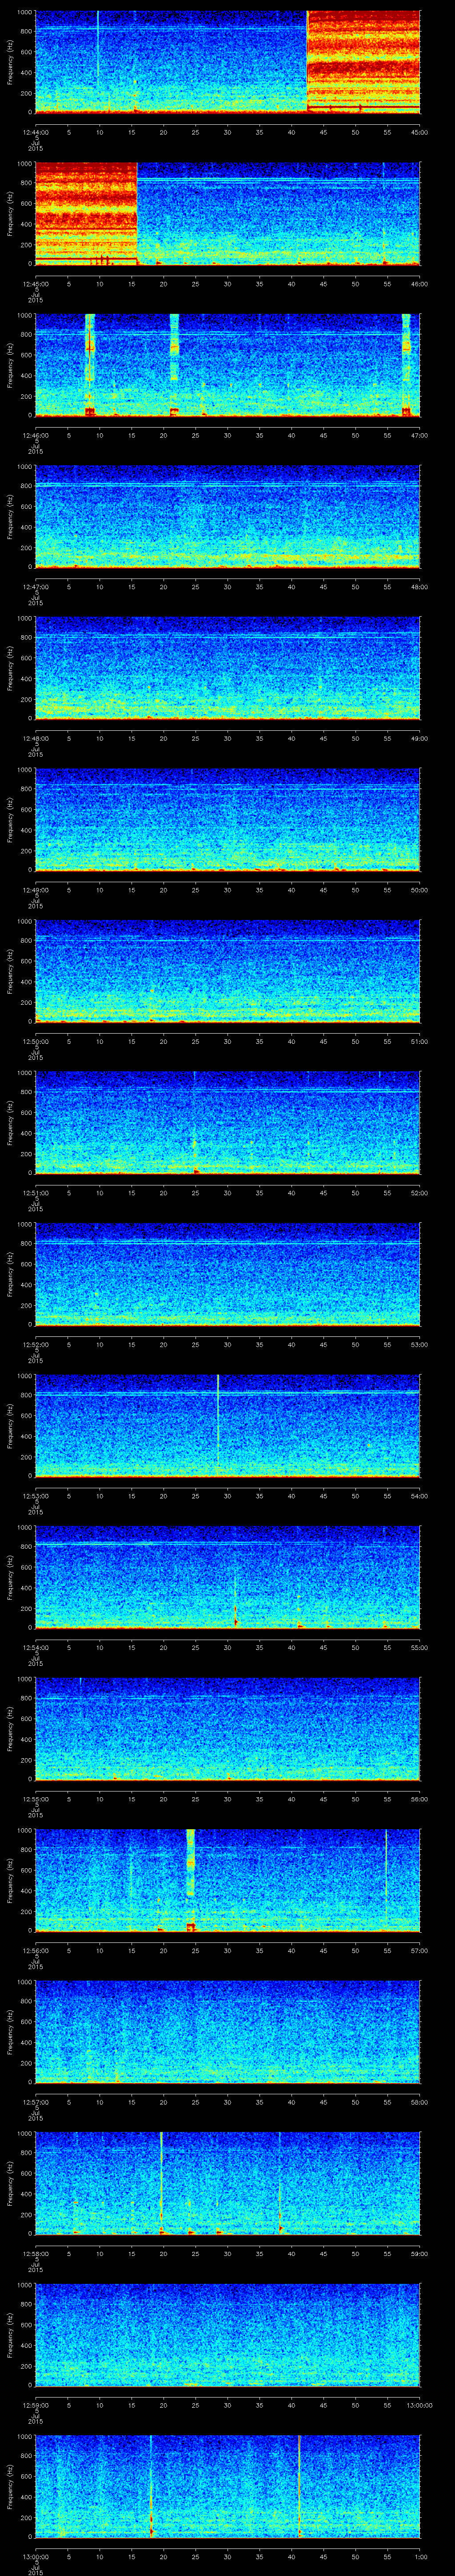
Task: Select the 12:46:00 start time label
Action: pos(35,435)
